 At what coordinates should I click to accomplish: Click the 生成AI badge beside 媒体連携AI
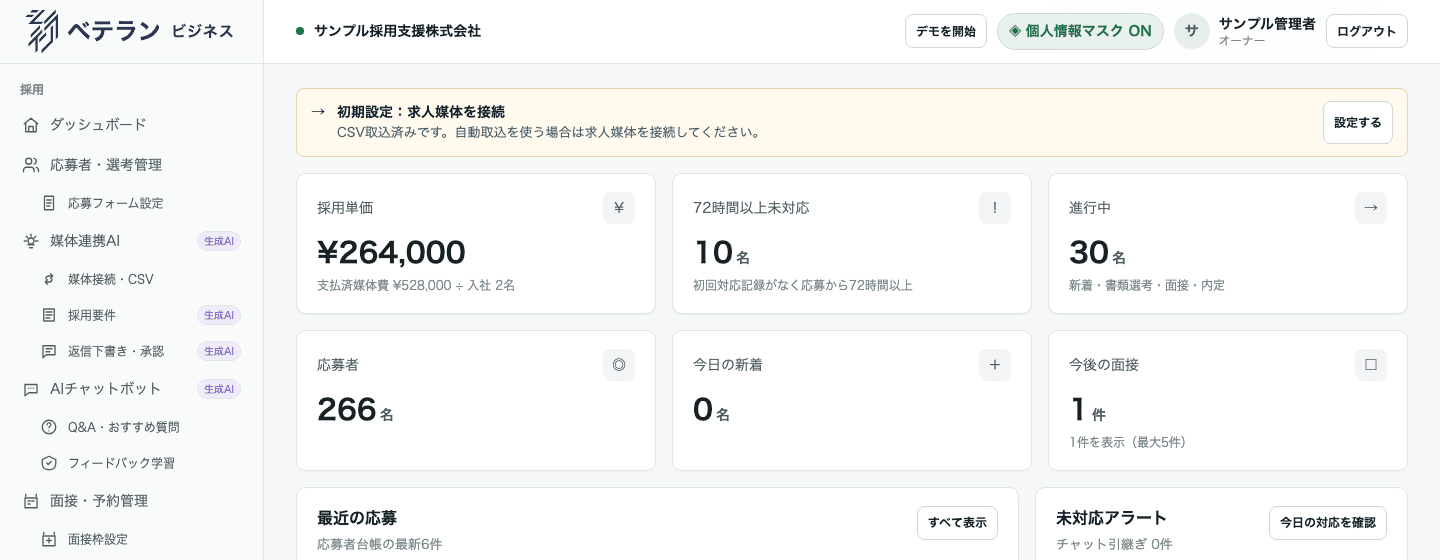click(219, 241)
